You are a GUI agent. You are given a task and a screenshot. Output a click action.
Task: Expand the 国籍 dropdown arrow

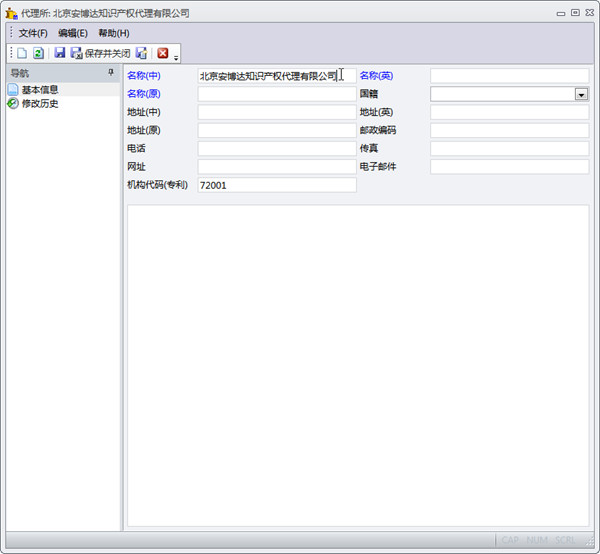click(581, 94)
